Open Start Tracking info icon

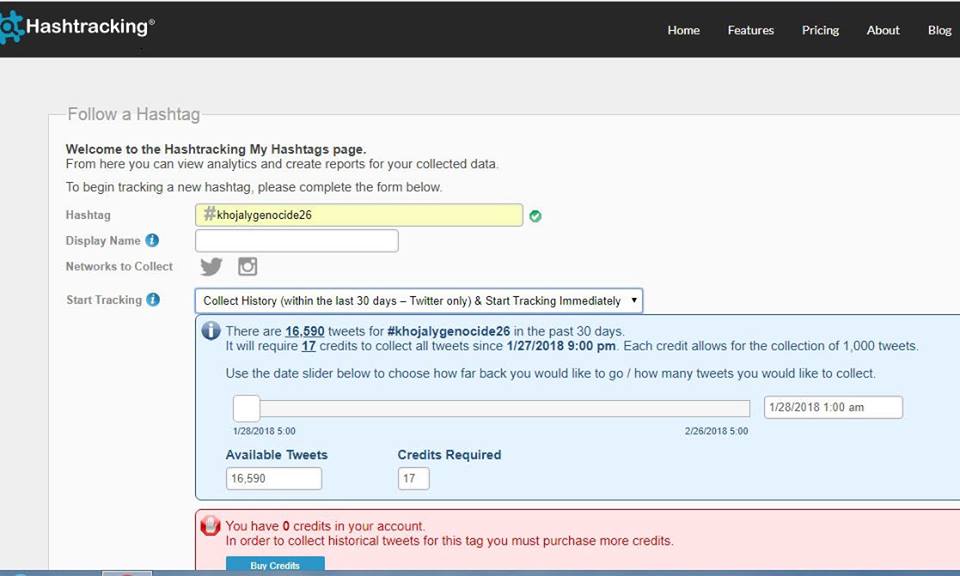pos(153,299)
